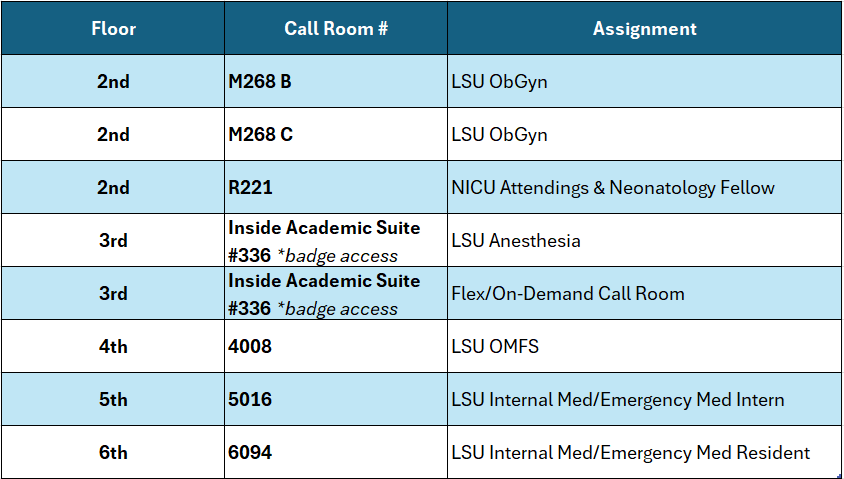This screenshot has width=844, height=479.
Task: Select room 4008 cell
Action: tap(250, 347)
